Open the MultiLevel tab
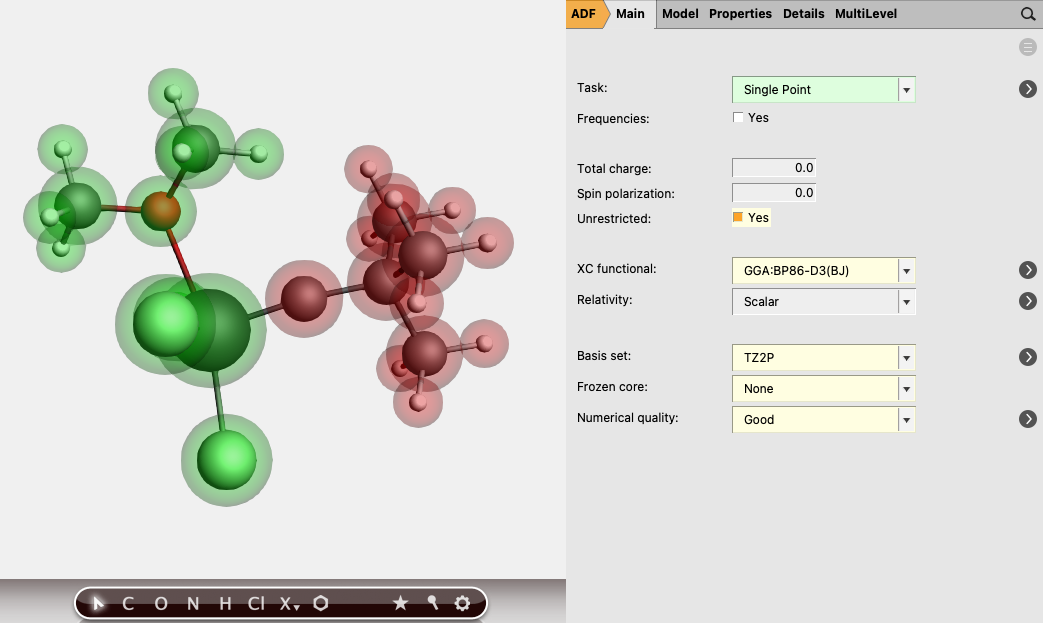 865,14
